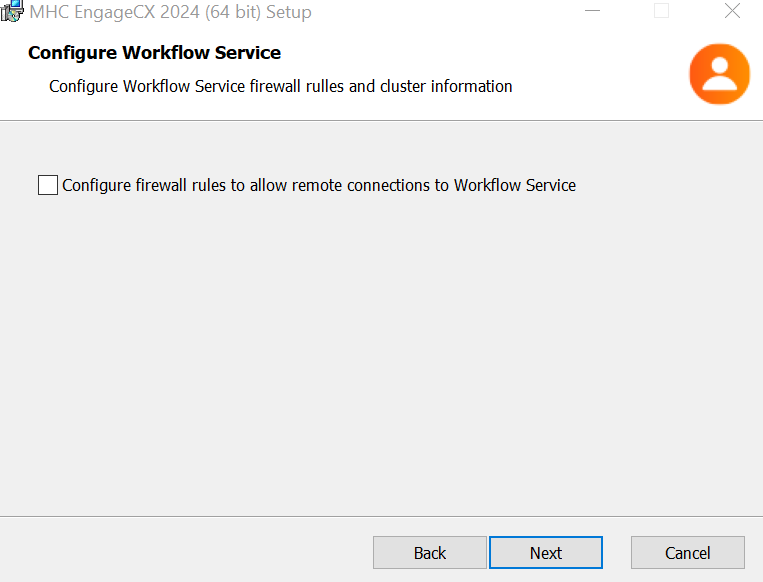Return with the Back button
The height and width of the screenshot is (582, 763).
pyautogui.click(x=430, y=553)
